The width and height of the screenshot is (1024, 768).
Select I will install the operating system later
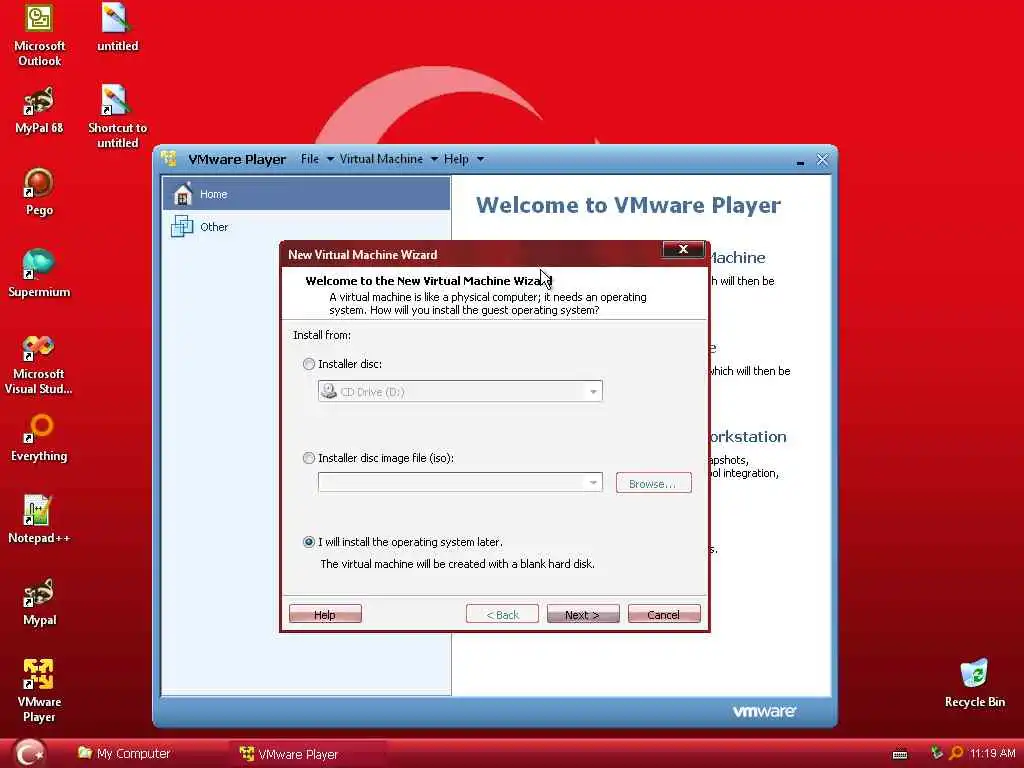click(x=309, y=542)
